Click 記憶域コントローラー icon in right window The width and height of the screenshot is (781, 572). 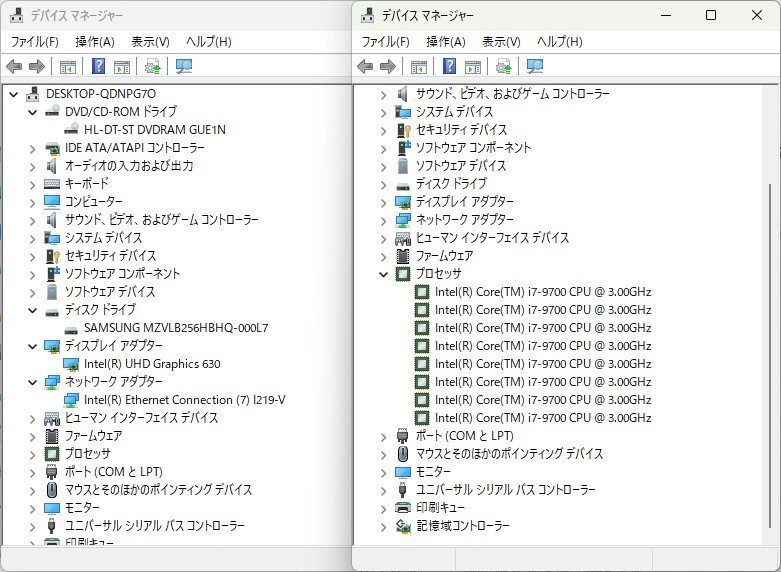(x=402, y=526)
